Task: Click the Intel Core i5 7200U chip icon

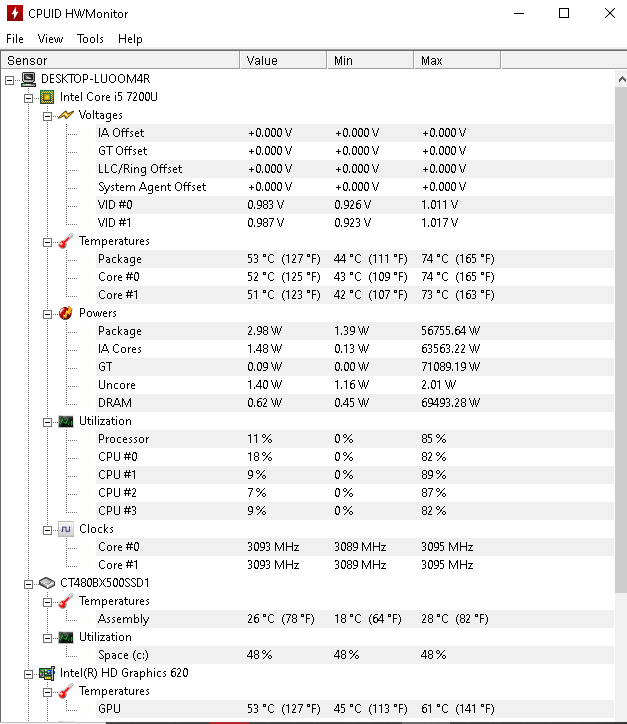Action: pyautogui.click(x=47, y=97)
